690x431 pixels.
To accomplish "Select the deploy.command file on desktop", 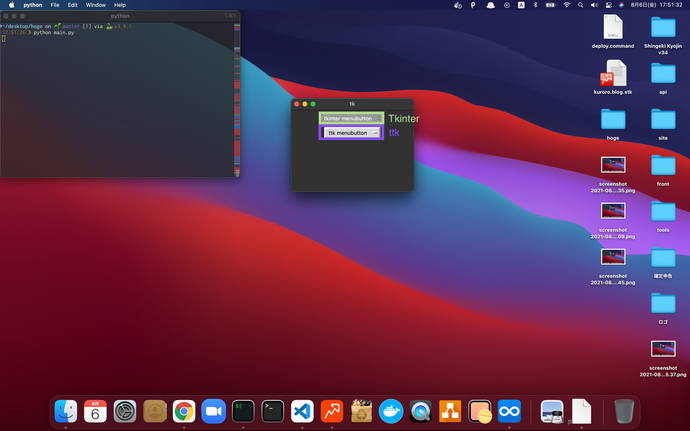I will tap(613, 27).
